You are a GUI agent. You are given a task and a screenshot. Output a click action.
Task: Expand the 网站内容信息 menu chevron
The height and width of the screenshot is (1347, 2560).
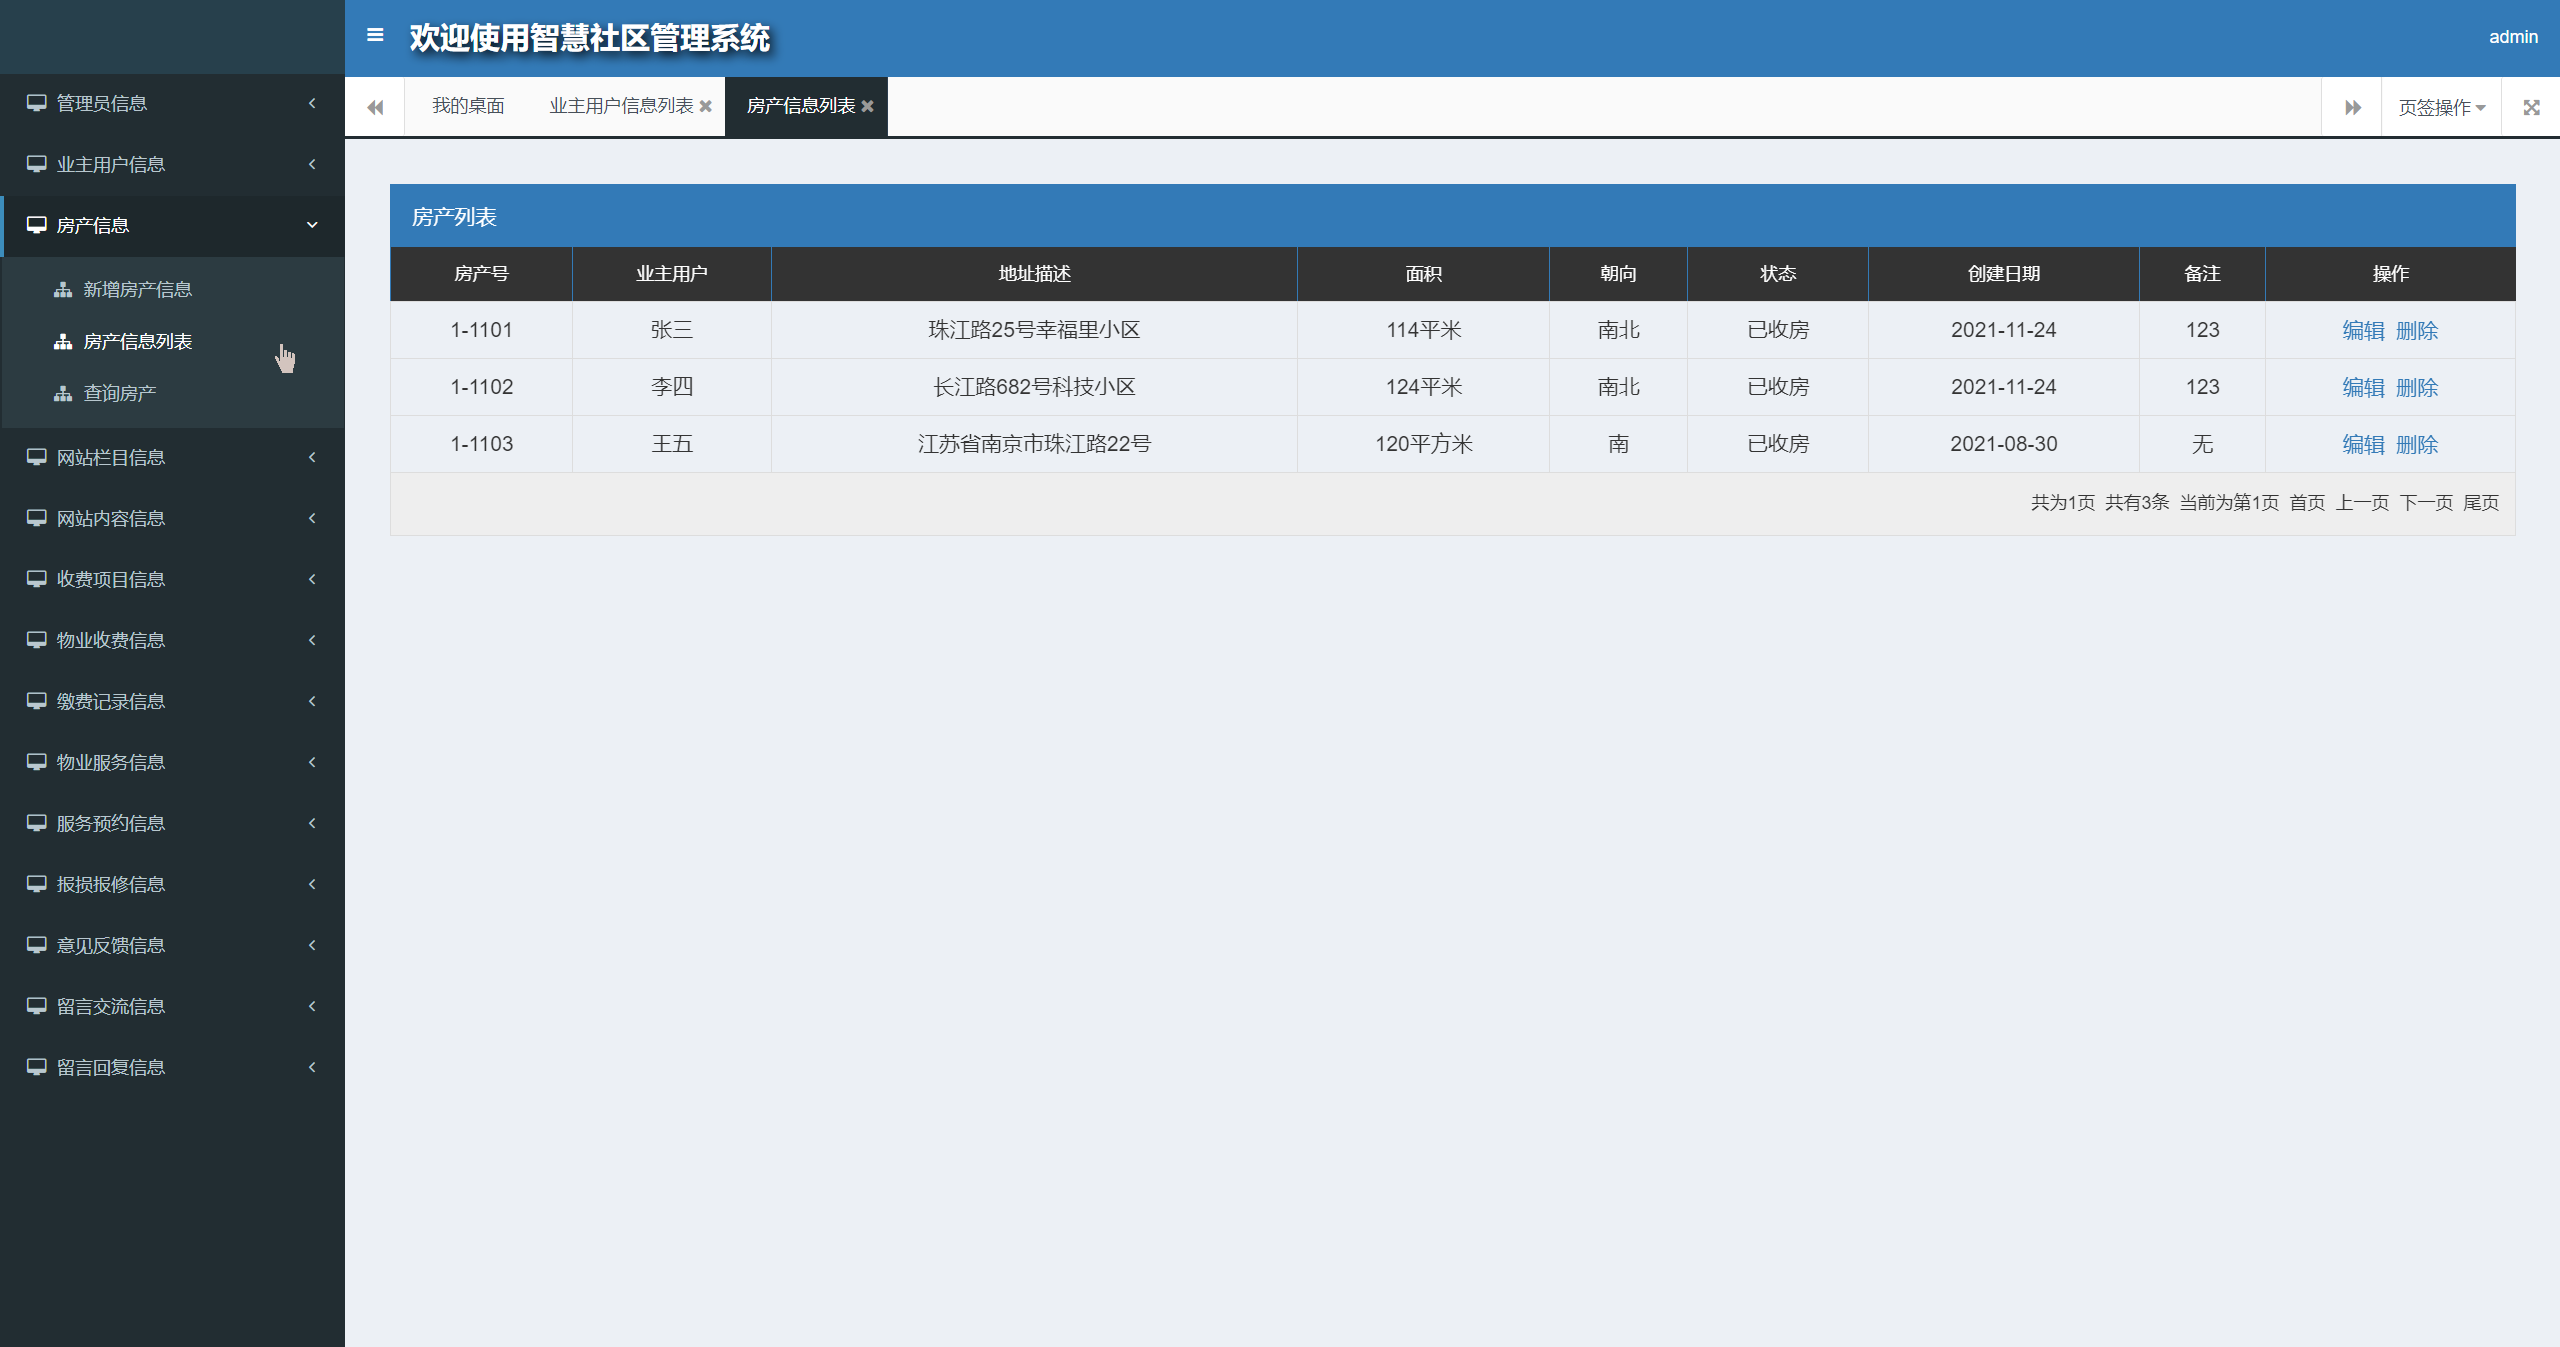[x=312, y=518]
